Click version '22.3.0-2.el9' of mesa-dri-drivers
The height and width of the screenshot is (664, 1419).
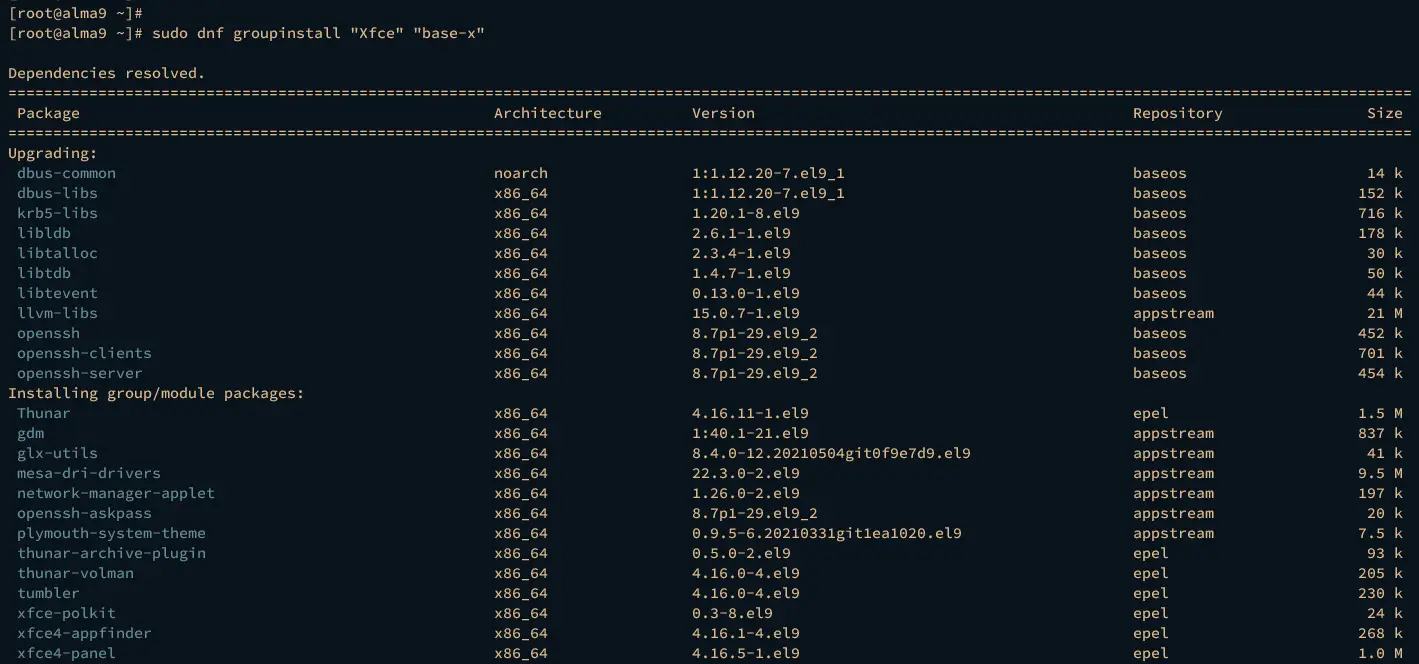pyautogui.click(x=746, y=473)
